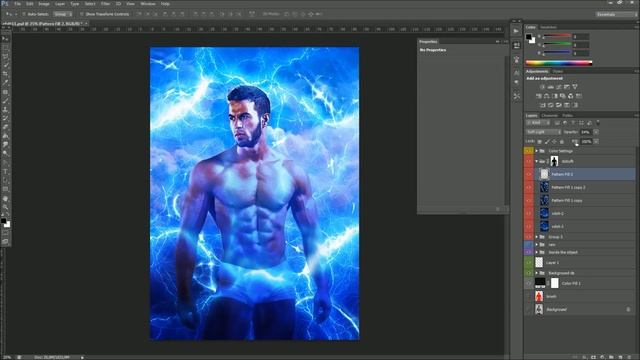Open the Opacity slider arrow
Screen dimensions: 640x360
tap(596, 132)
